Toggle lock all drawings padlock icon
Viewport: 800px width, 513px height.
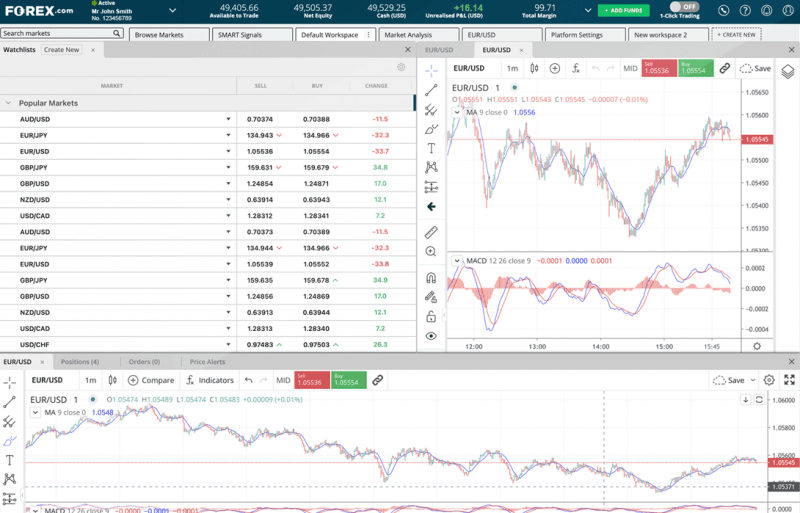pos(431,316)
